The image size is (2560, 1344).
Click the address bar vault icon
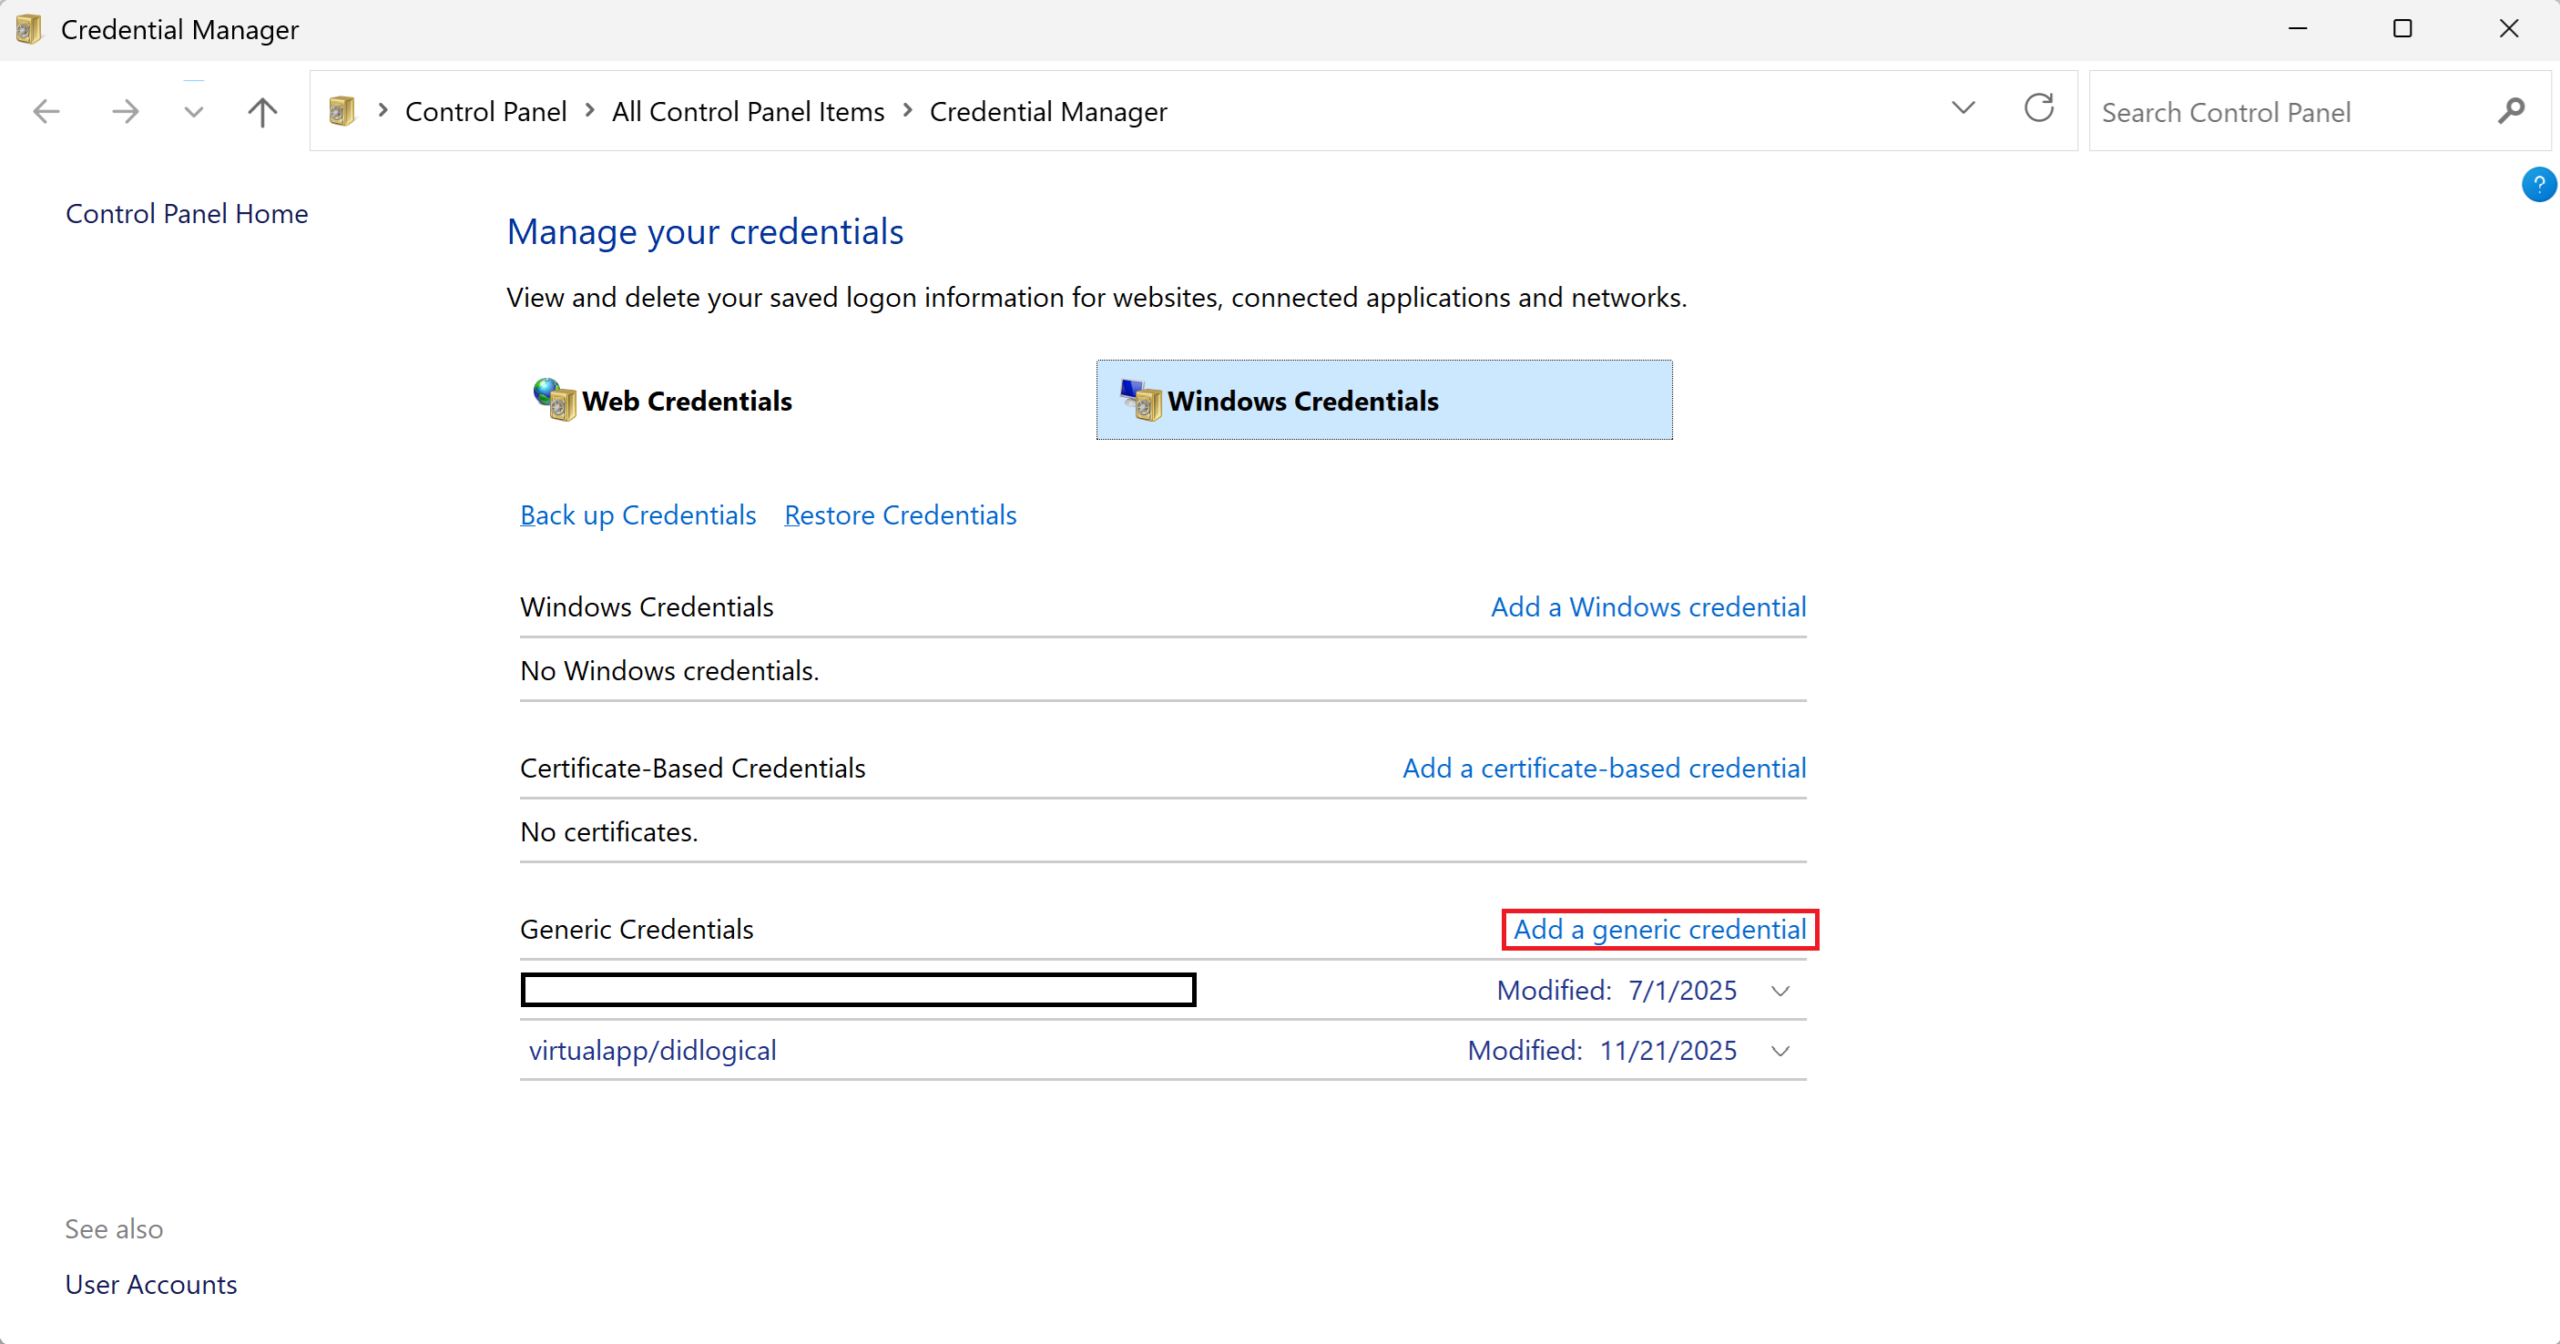pyautogui.click(x=342, y=111)
